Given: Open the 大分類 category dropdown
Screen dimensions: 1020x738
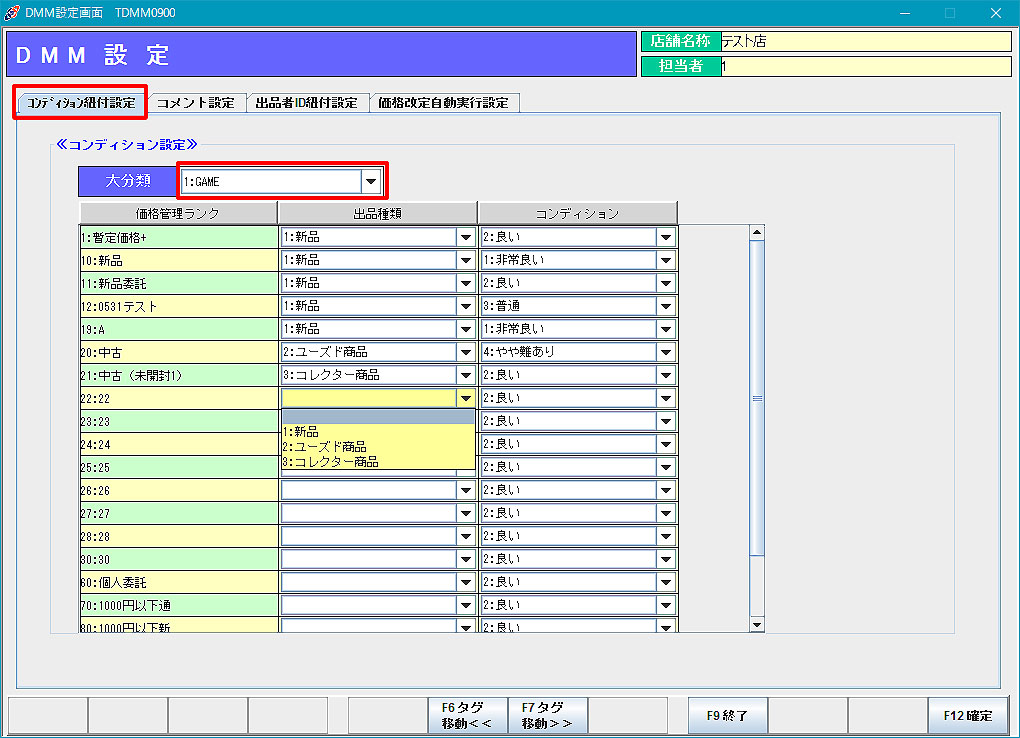Looking at the screenshot, I should 371,182.
